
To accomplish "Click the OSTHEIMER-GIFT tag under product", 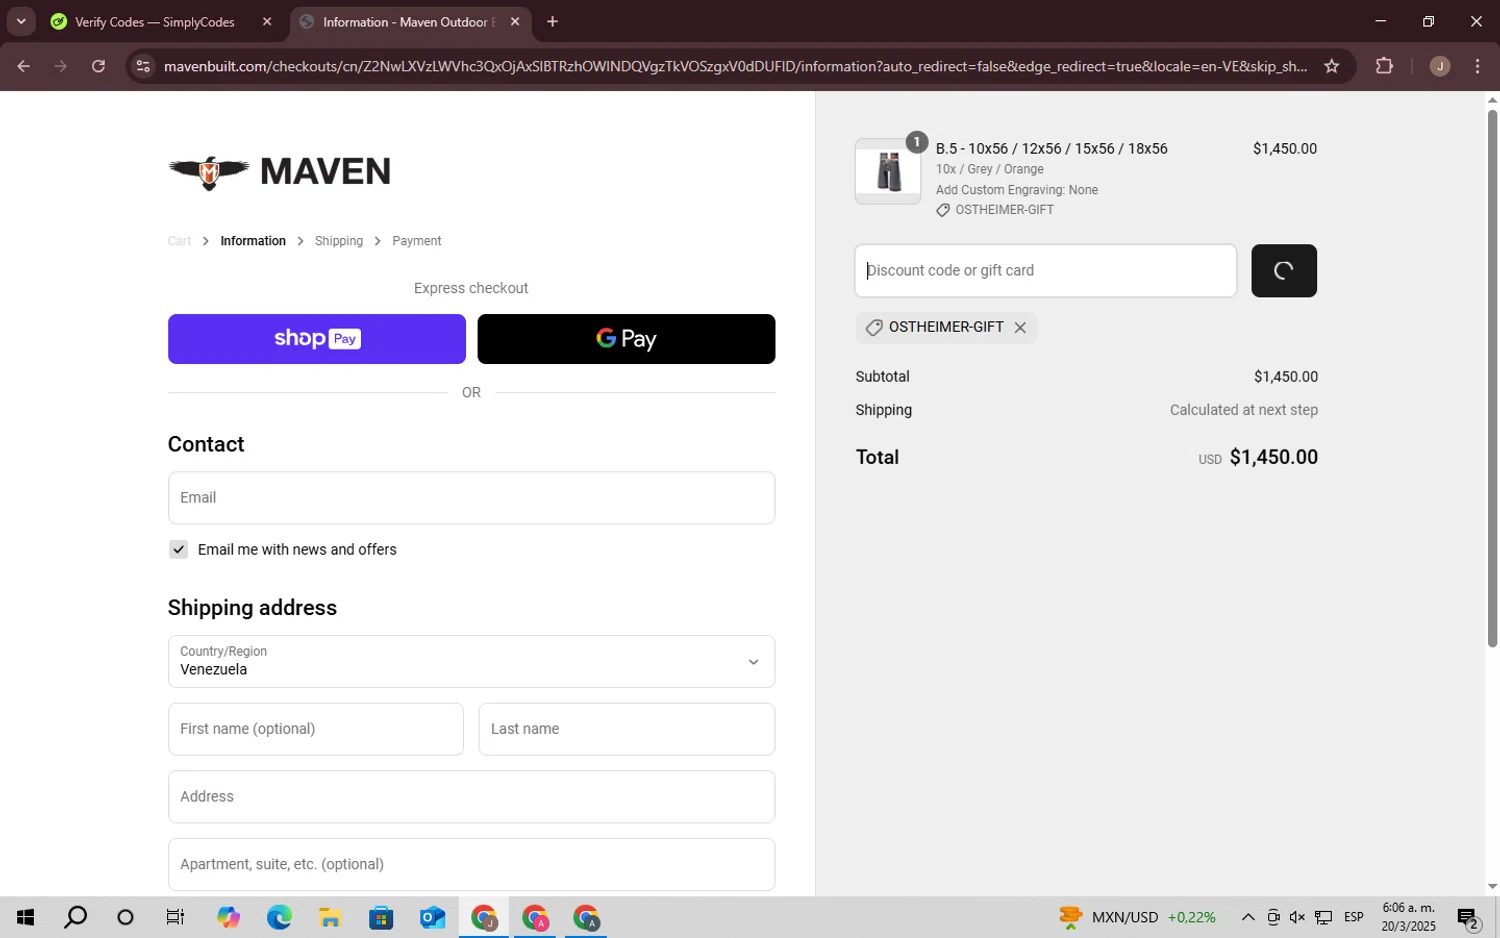I will (995, 210).
